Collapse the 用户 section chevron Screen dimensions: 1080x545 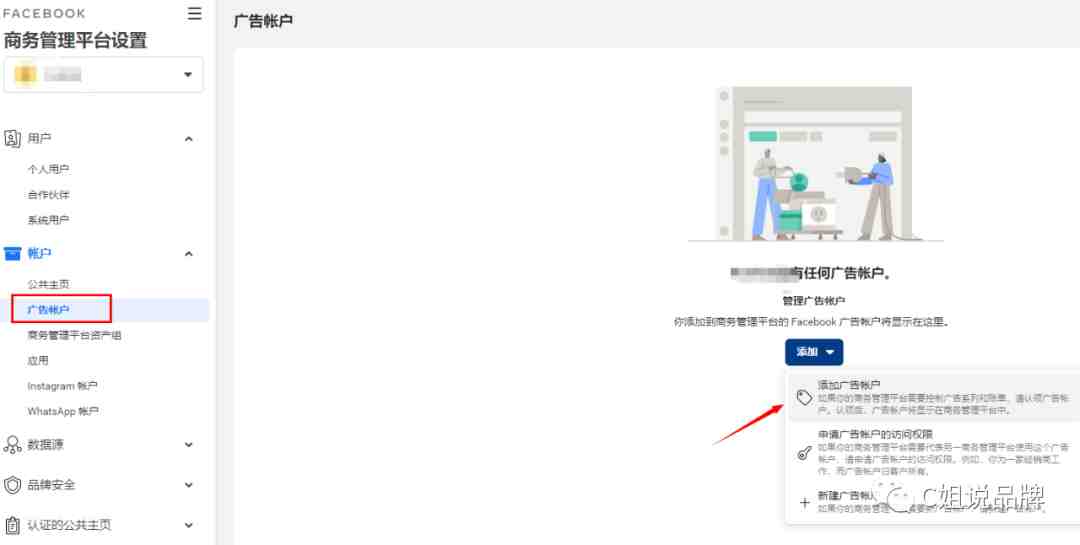pyautogui.click(x=189, y=139)
